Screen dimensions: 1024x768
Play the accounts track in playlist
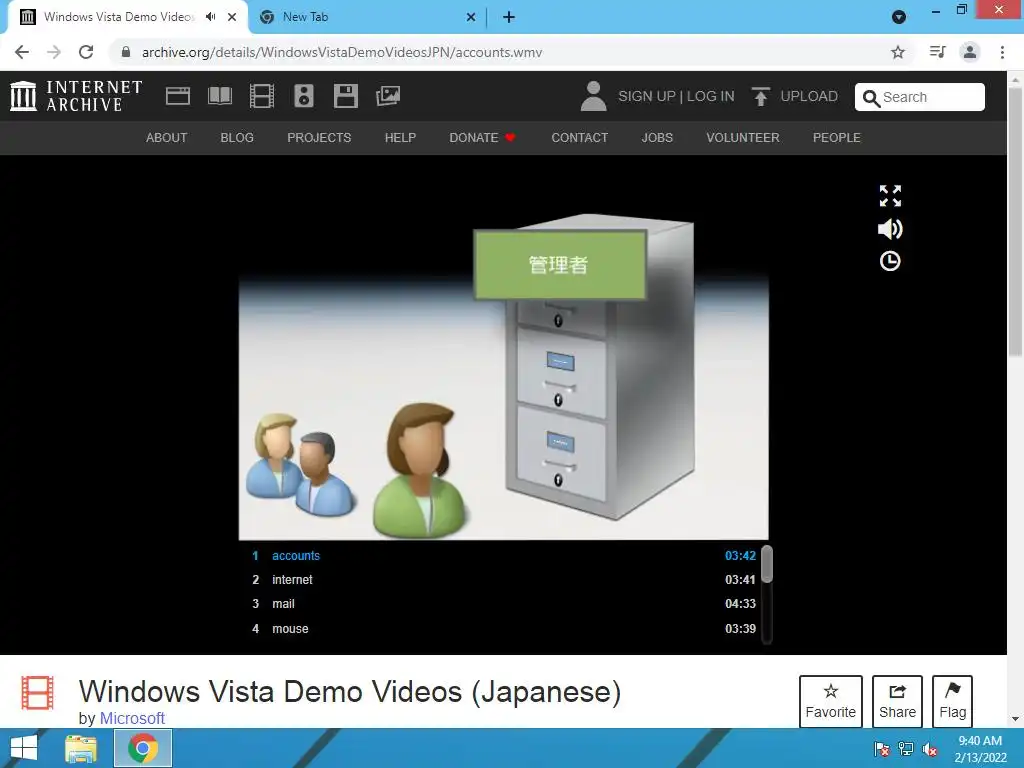504,556
